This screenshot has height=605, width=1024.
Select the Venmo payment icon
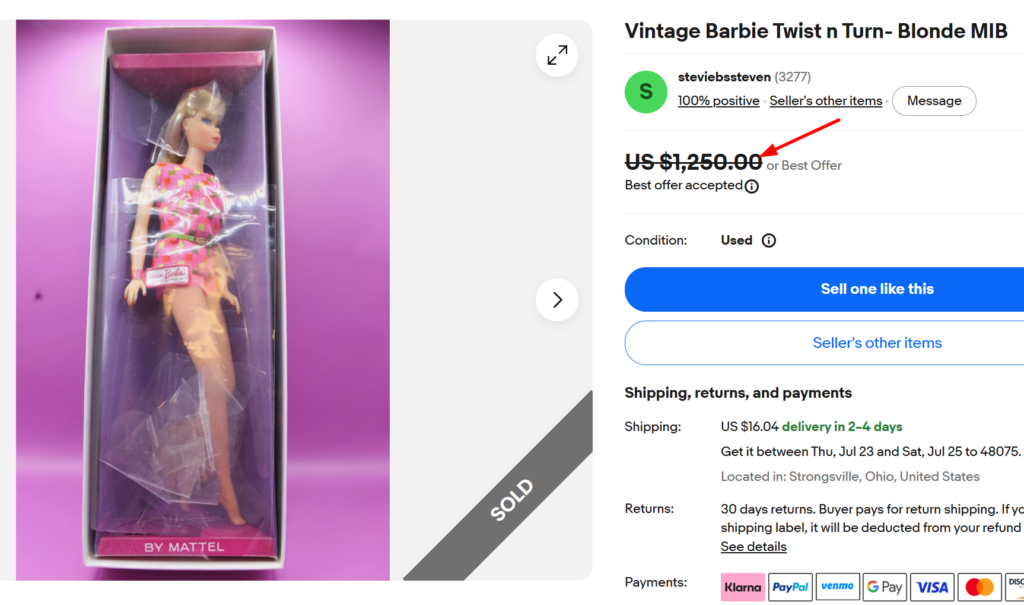(837, 587)
